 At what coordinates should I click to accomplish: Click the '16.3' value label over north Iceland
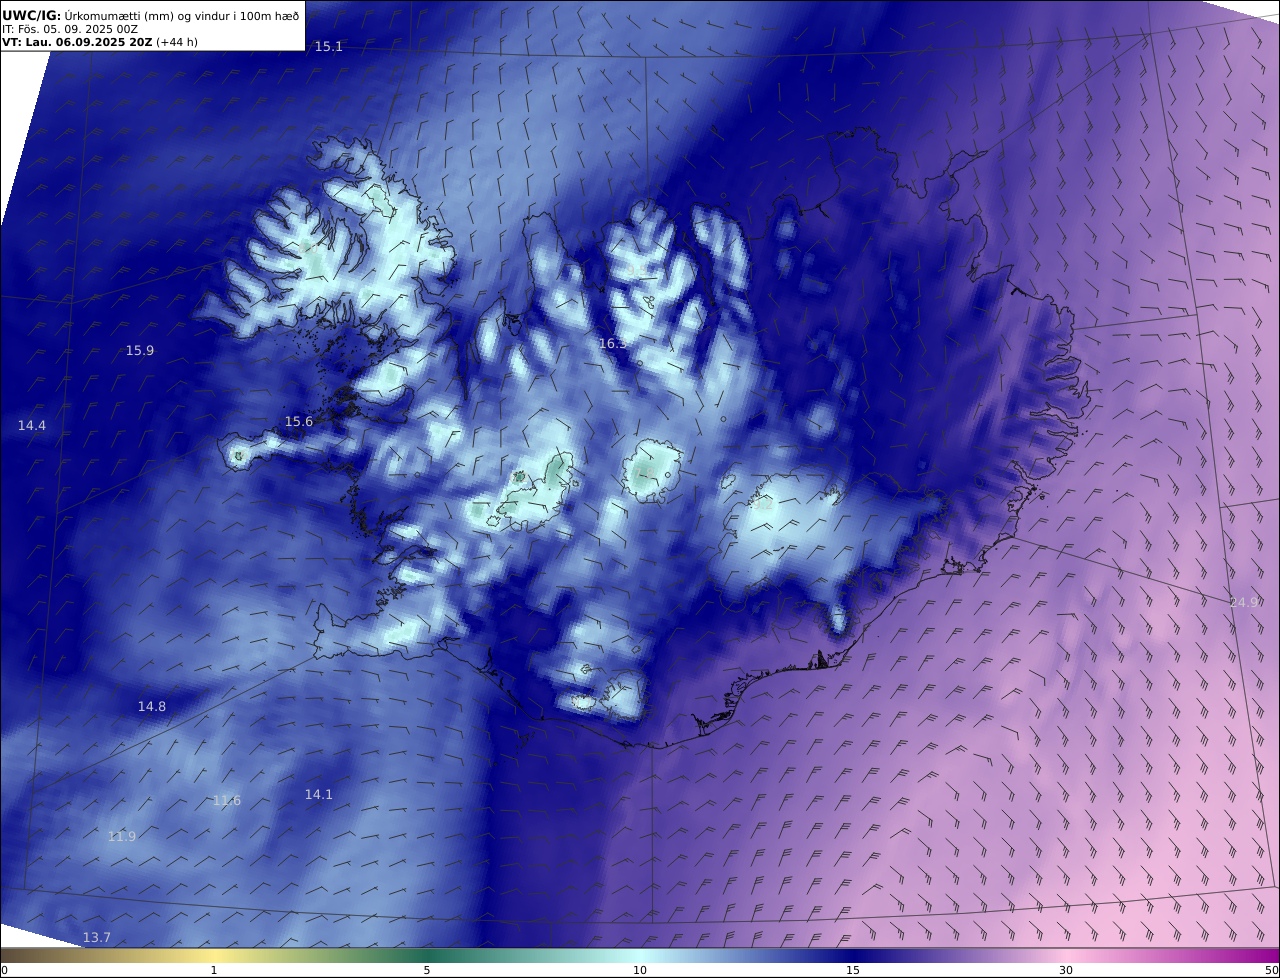pos(613,344)
